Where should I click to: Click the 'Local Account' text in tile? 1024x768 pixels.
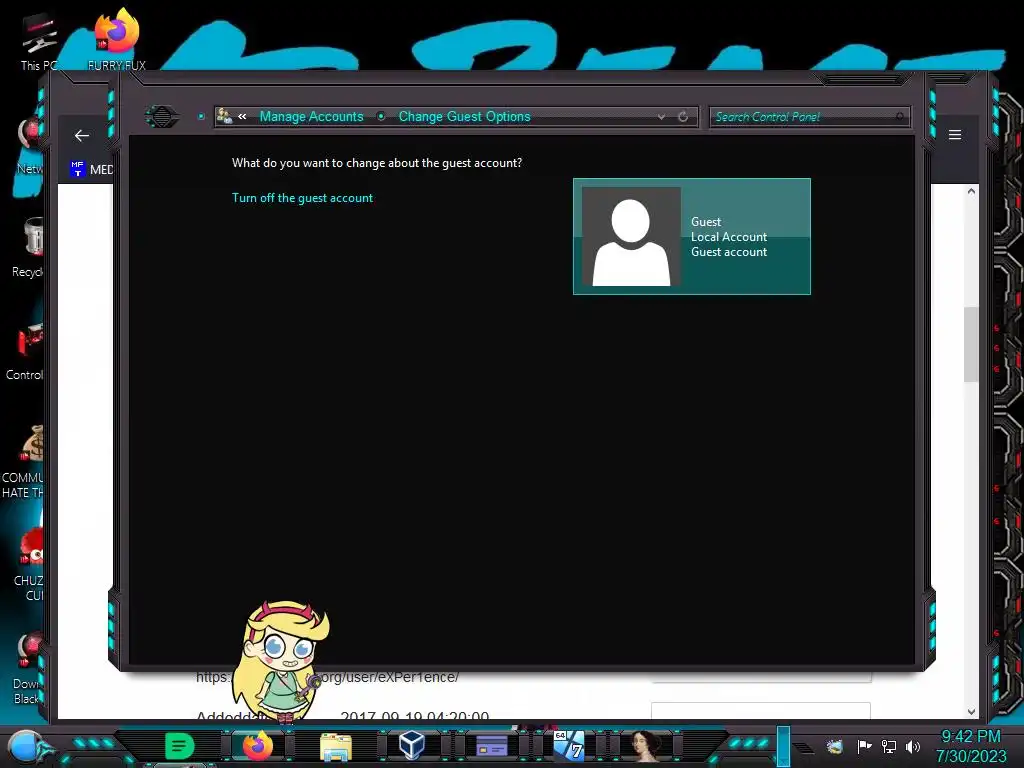(x=729, y=237)
